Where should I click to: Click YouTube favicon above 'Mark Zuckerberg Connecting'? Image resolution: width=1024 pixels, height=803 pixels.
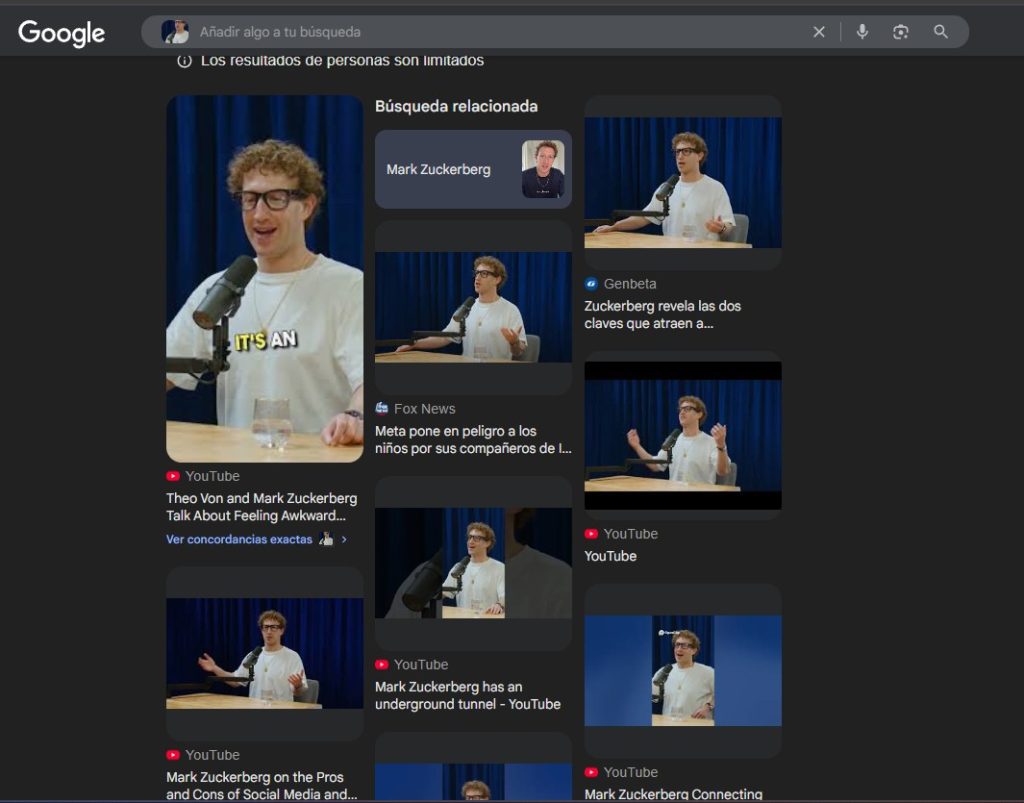(591, 772)
